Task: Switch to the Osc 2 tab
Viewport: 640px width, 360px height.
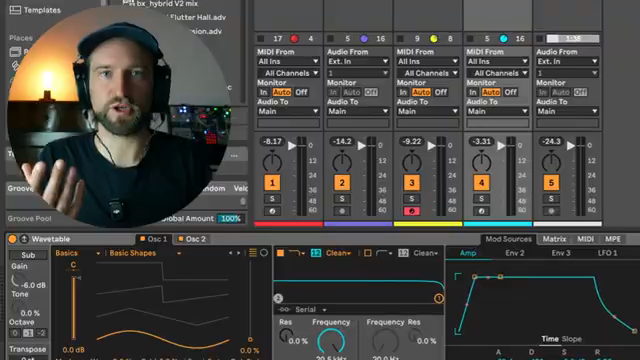Action: 191,239
